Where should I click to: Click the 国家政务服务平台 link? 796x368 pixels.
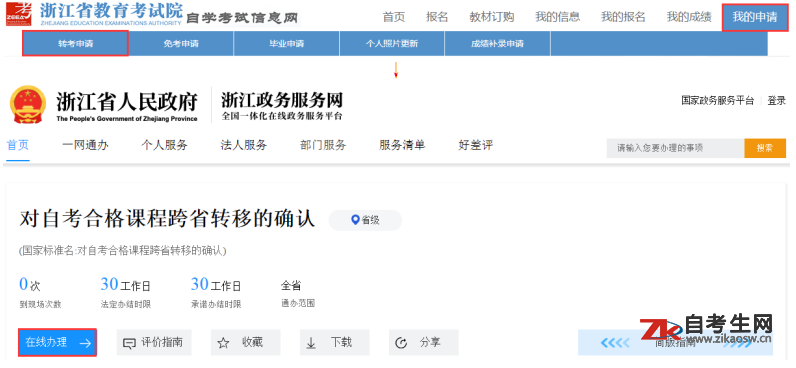coord(718,101)
